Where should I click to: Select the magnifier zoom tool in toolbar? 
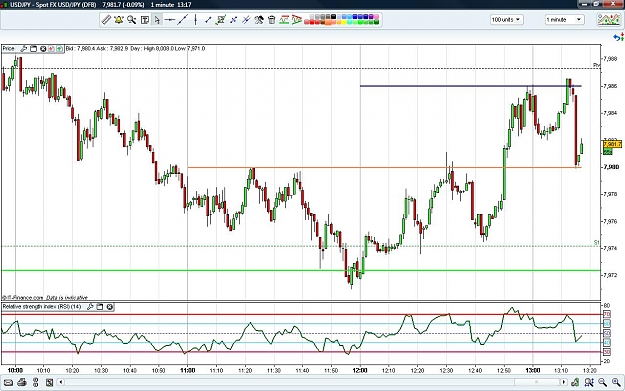(132, 20)
